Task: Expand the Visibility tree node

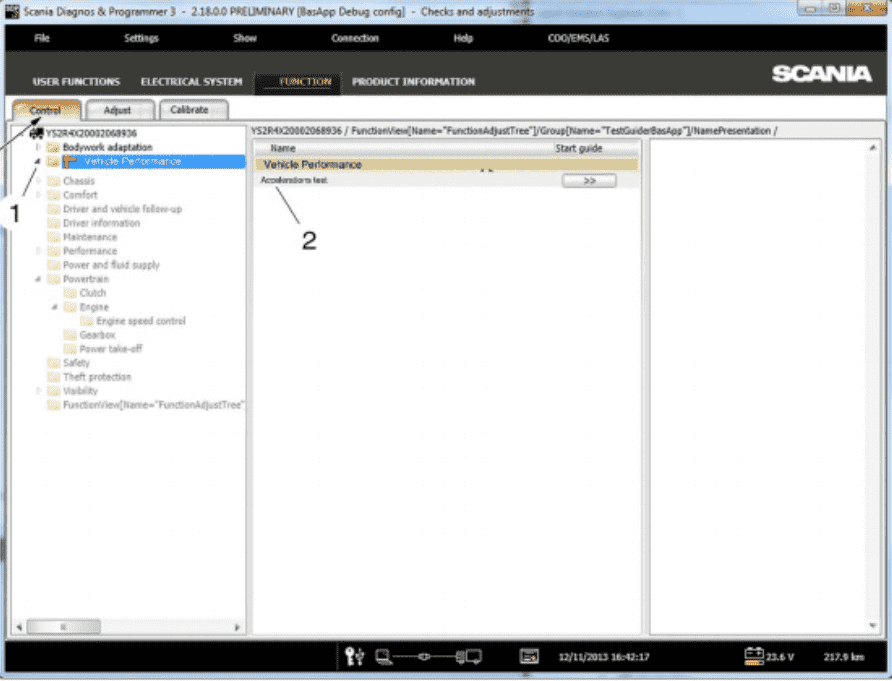Action: pos(39,392)
